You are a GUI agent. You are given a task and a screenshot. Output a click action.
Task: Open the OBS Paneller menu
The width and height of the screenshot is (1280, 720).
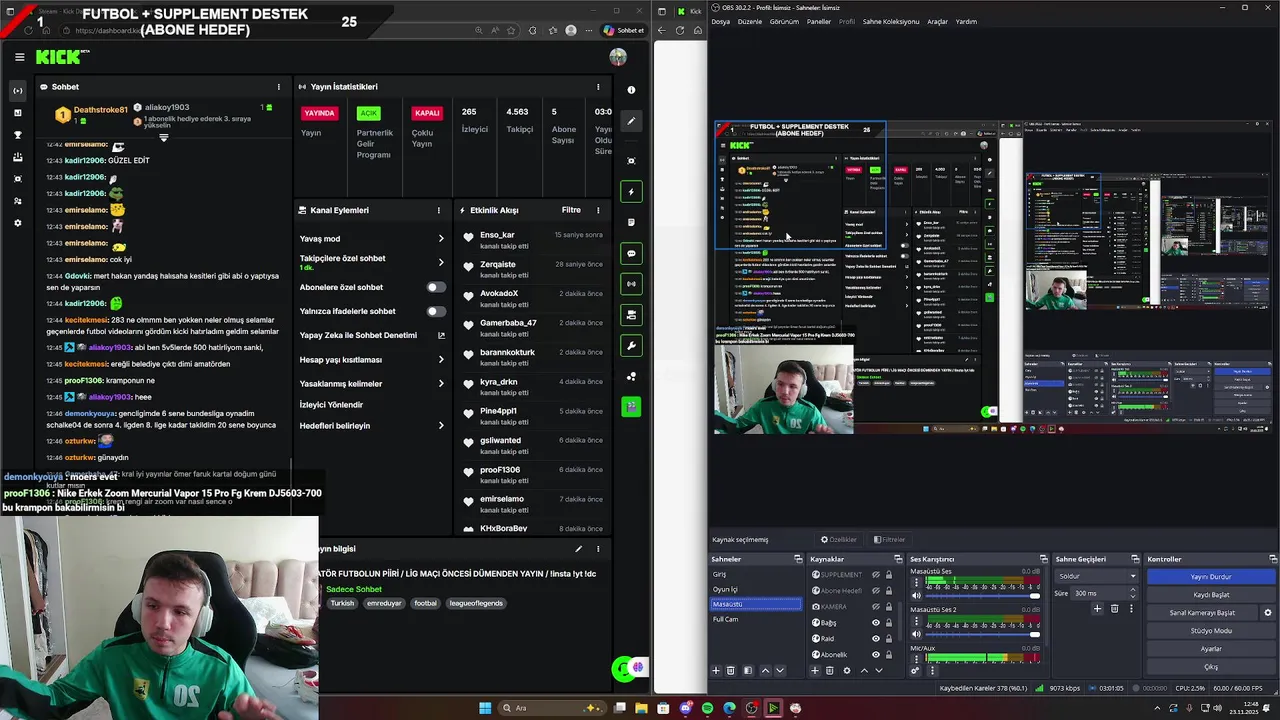coord(819,22)
